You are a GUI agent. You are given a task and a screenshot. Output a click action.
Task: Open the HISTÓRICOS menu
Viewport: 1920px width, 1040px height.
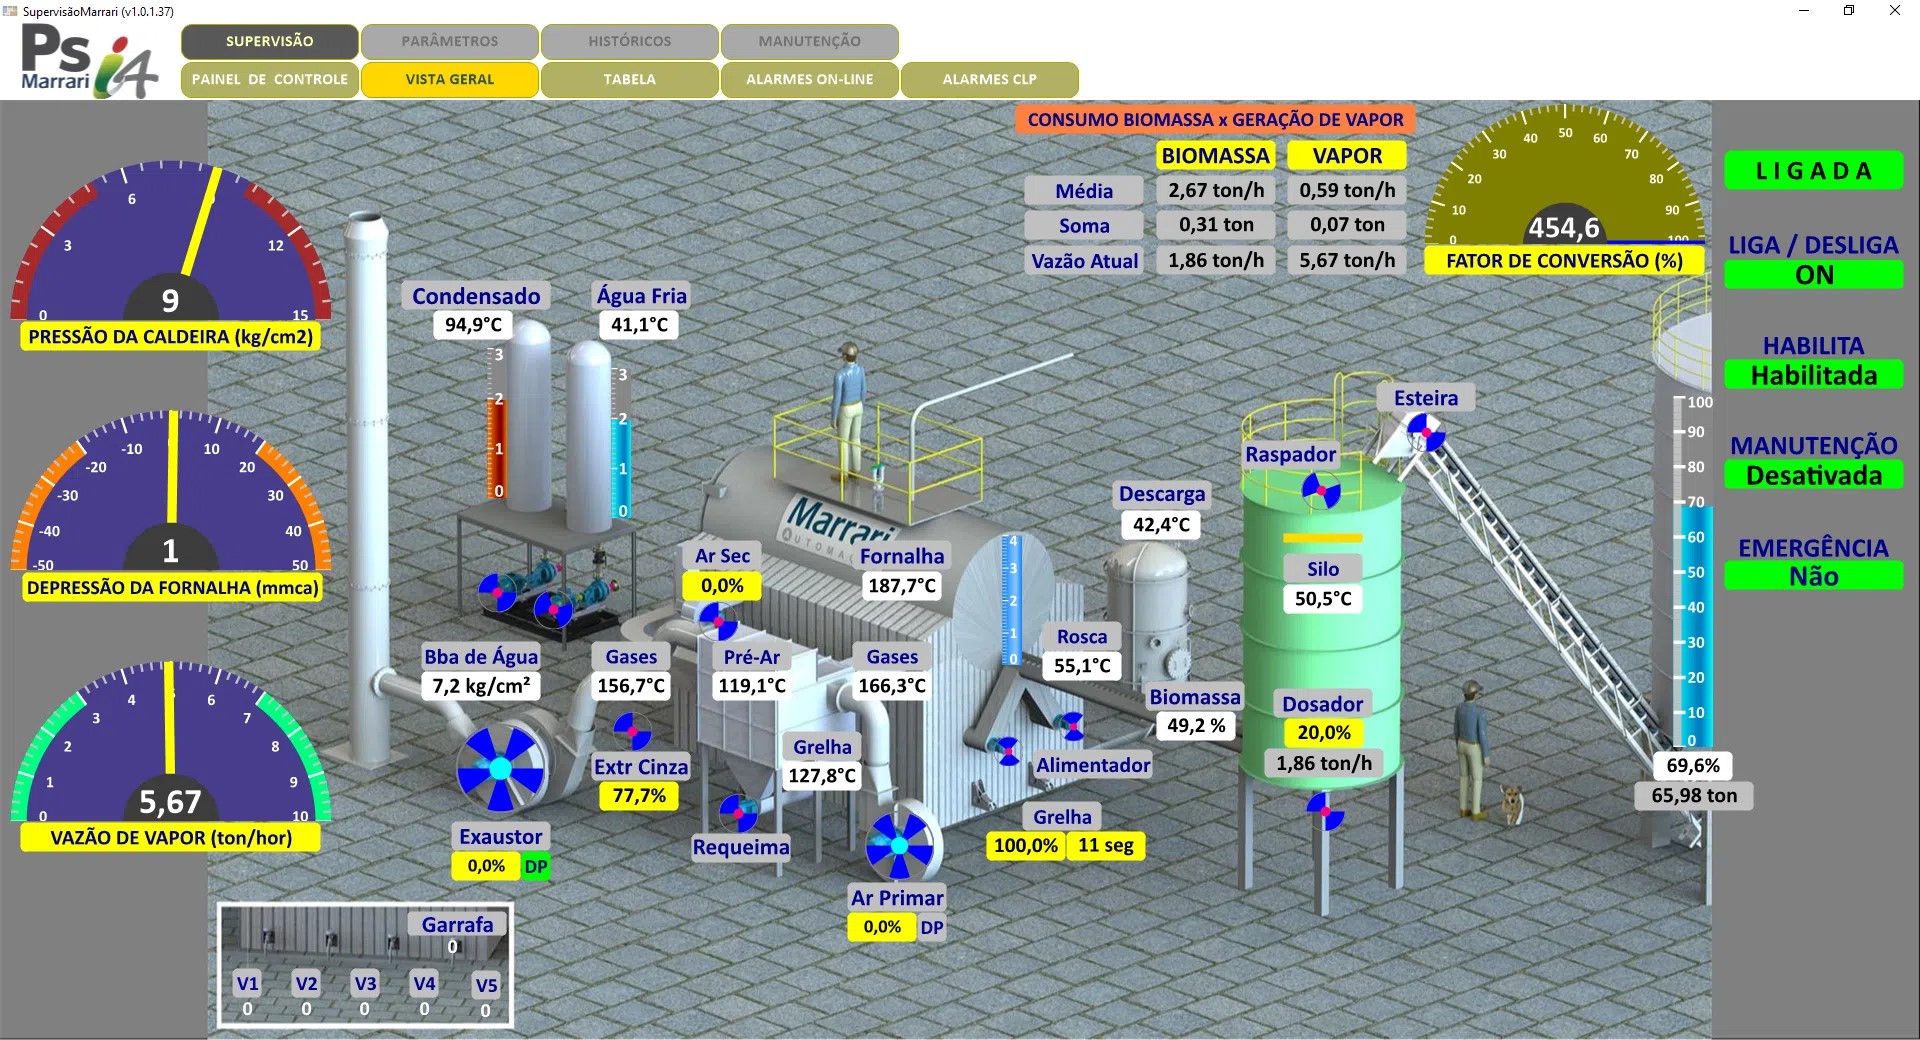point(628,41)
